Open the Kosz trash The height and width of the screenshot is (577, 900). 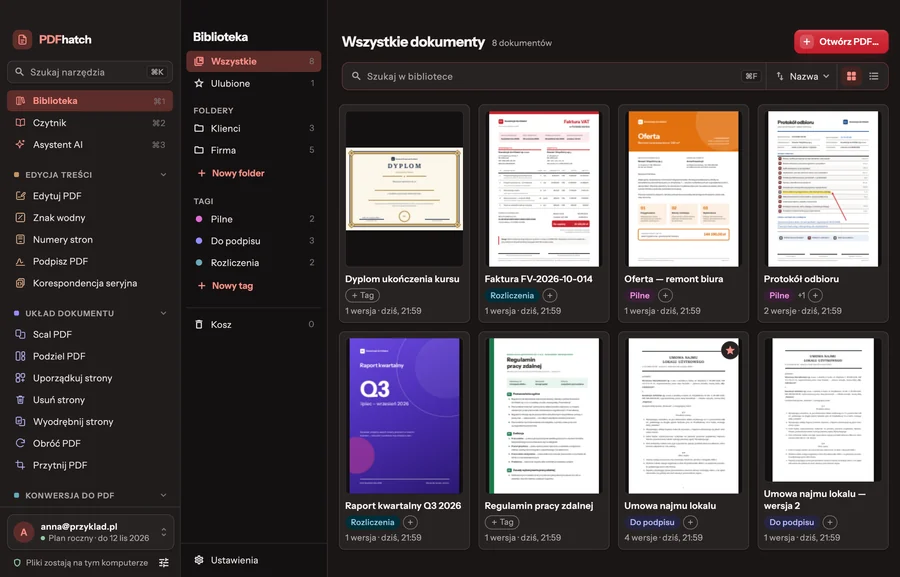point(254,324)
